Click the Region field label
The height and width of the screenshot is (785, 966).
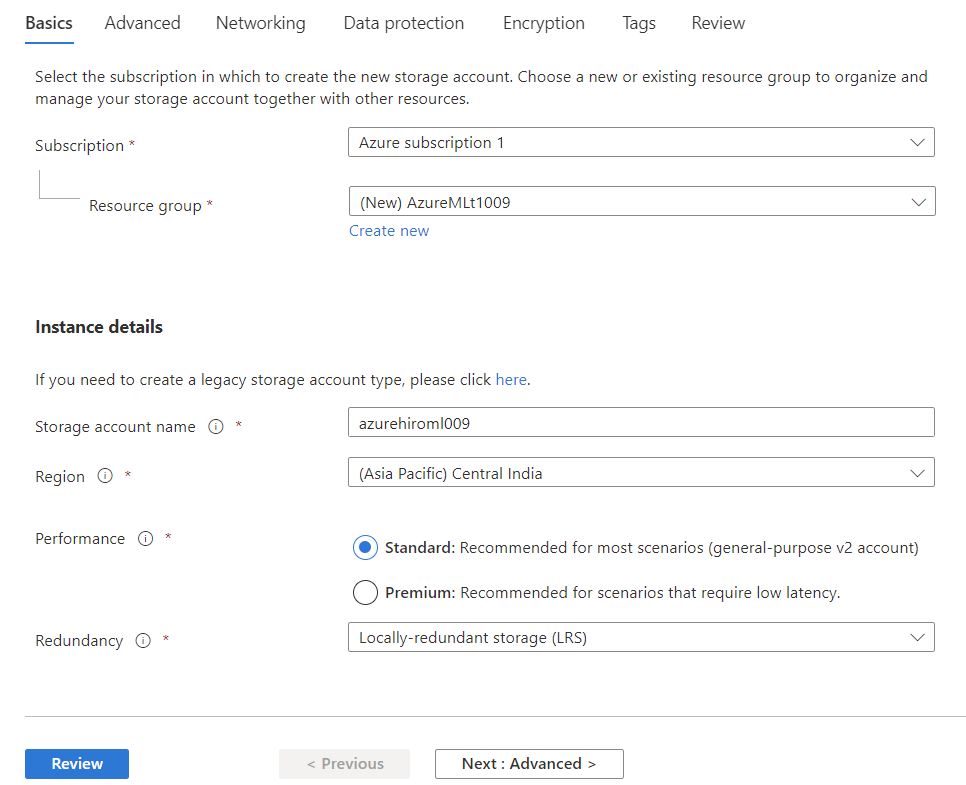point(60,477)
